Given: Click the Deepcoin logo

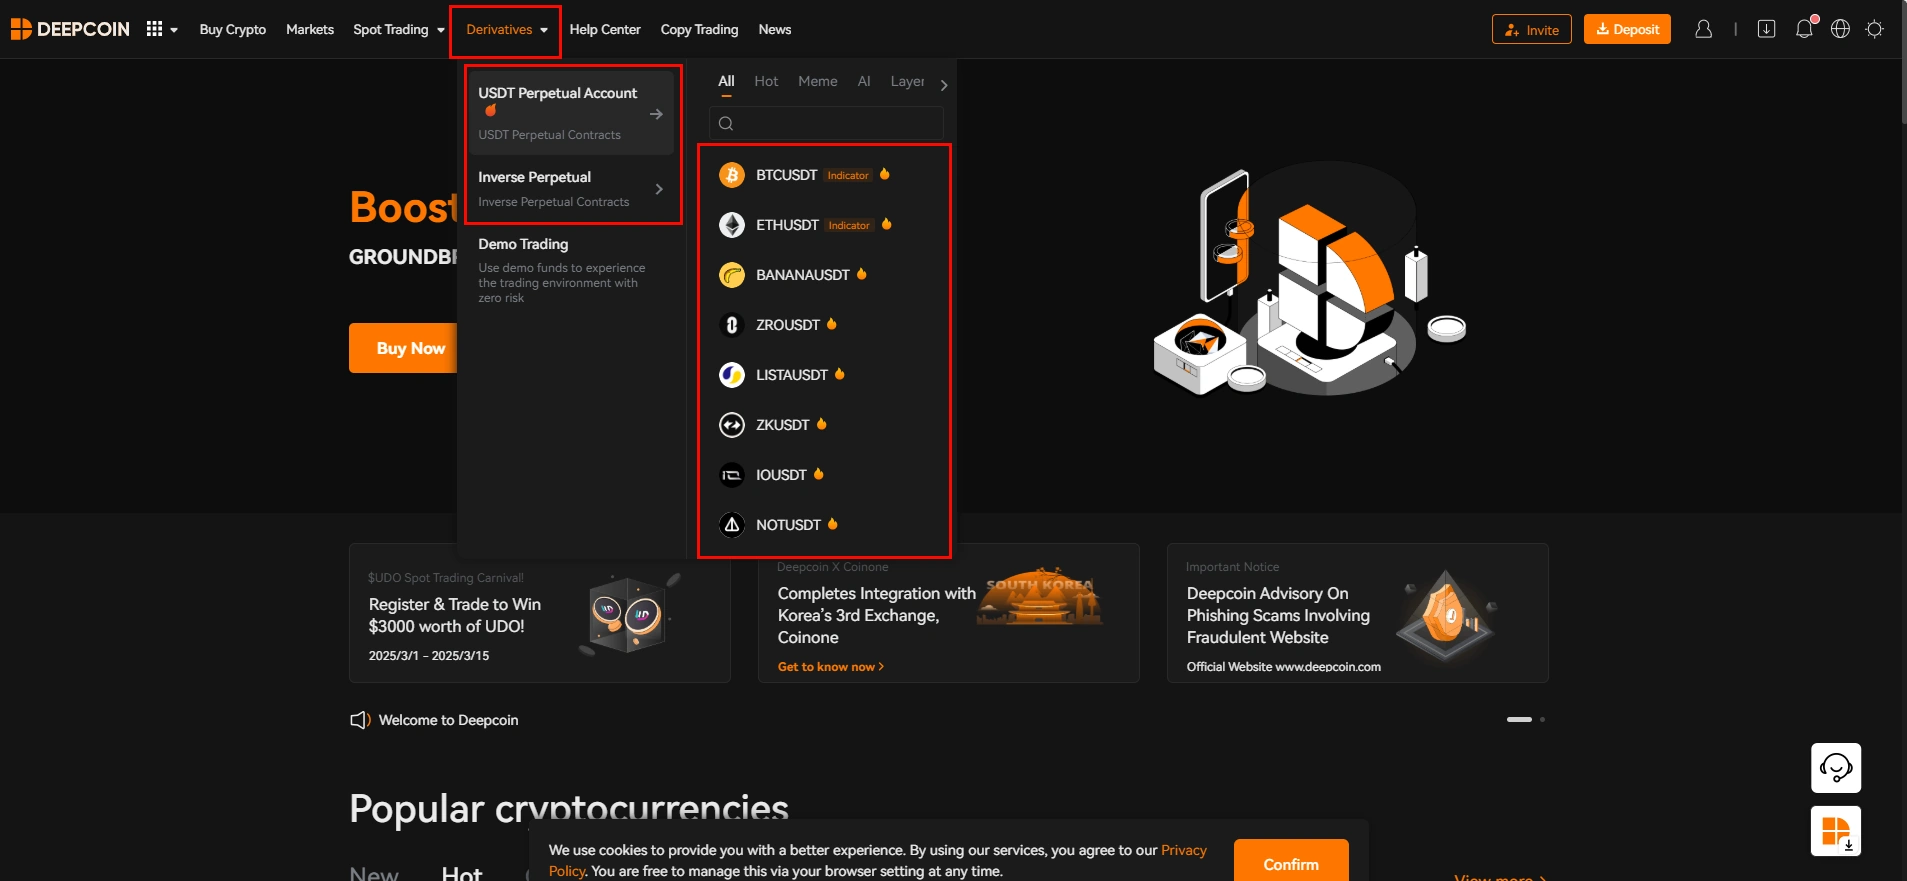Looking at the screenshot, I should click(x=70, y=29).
